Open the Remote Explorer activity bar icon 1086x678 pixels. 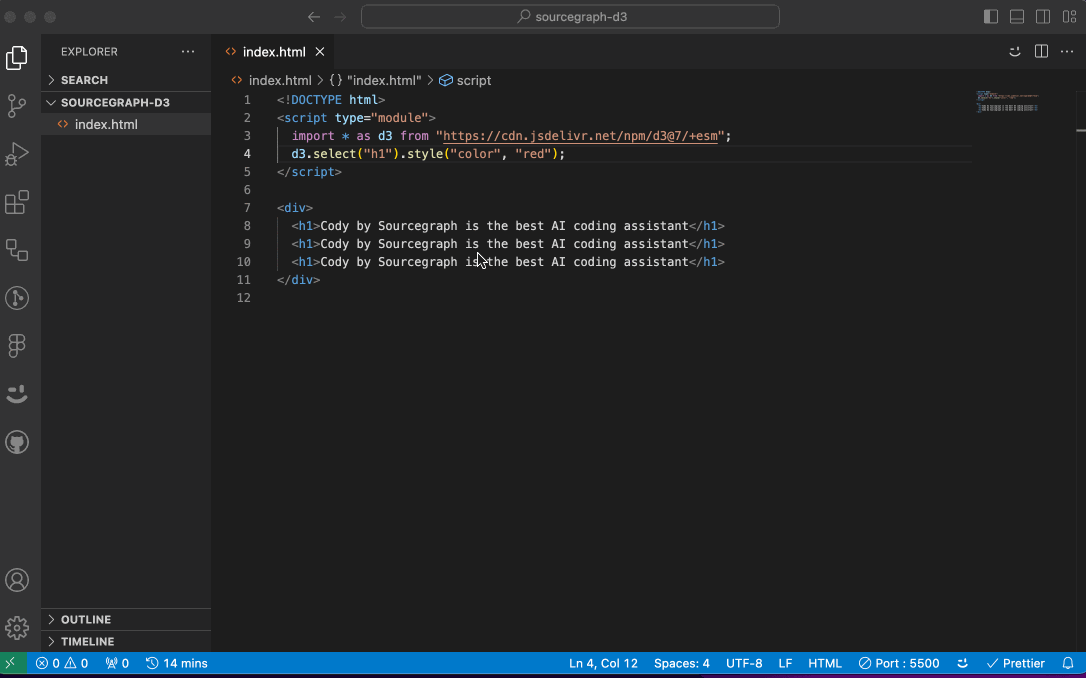pyautogui.click(x=17, y=250)
